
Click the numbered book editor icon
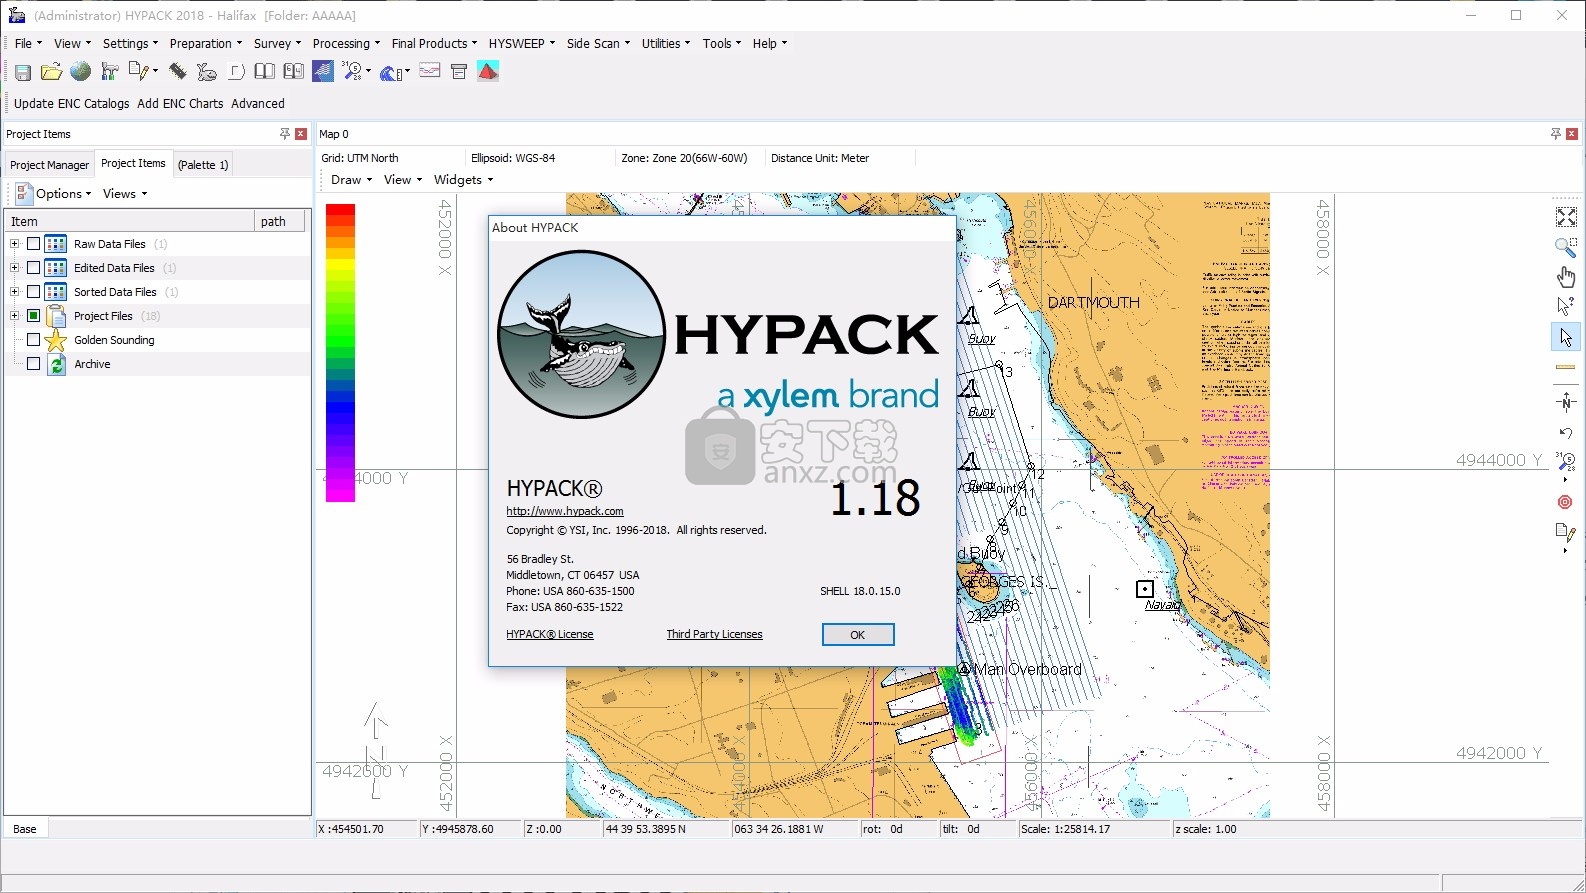tap(293, 72)
